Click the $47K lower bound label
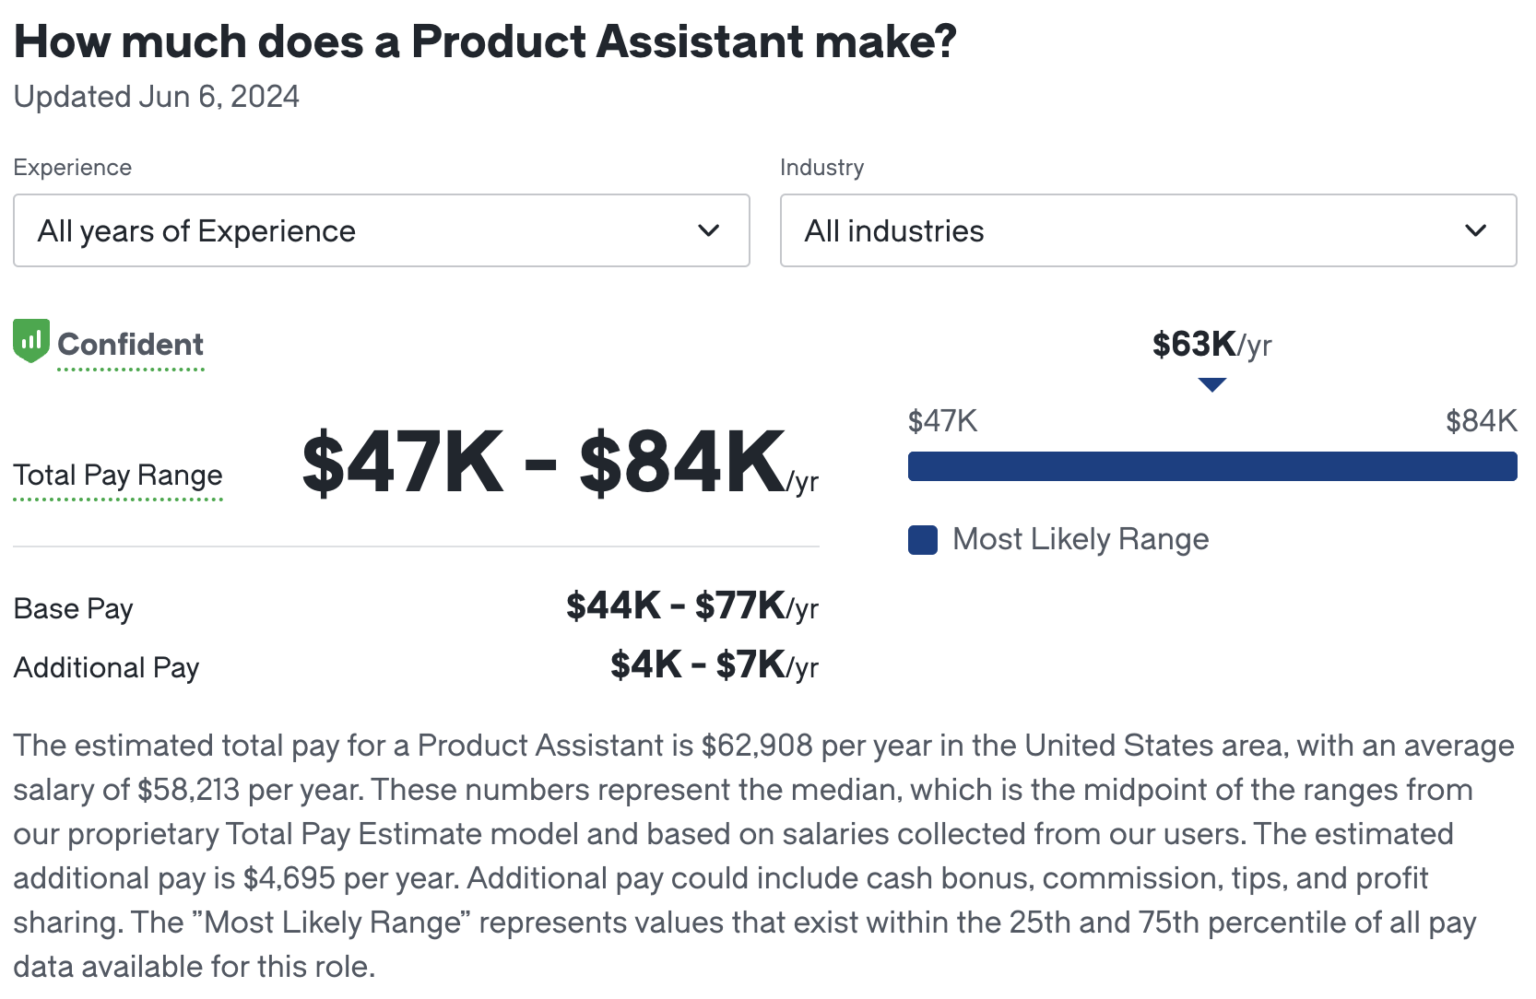The height and width of the screenshot is (999, 1536). 941,421
